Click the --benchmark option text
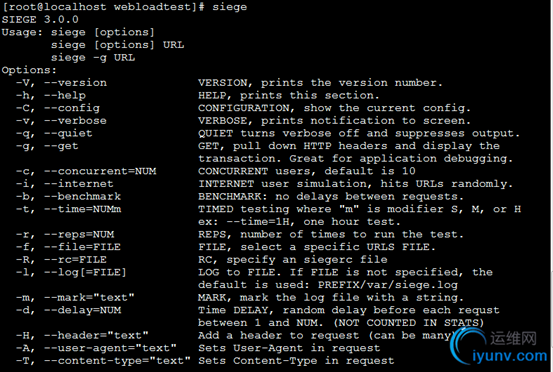 pos(83,197)
